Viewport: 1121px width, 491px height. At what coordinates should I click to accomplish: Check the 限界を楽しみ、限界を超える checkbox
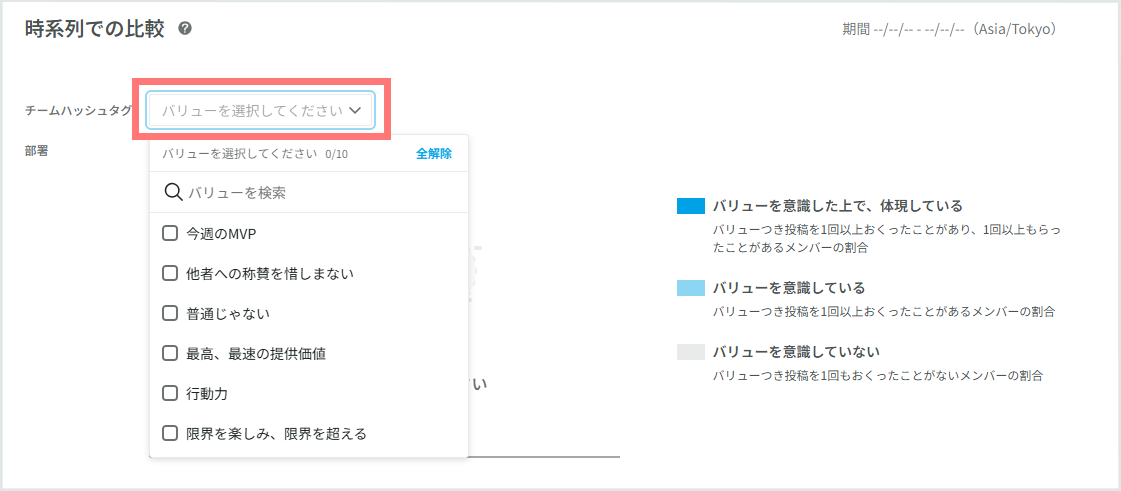click(169, 433)
